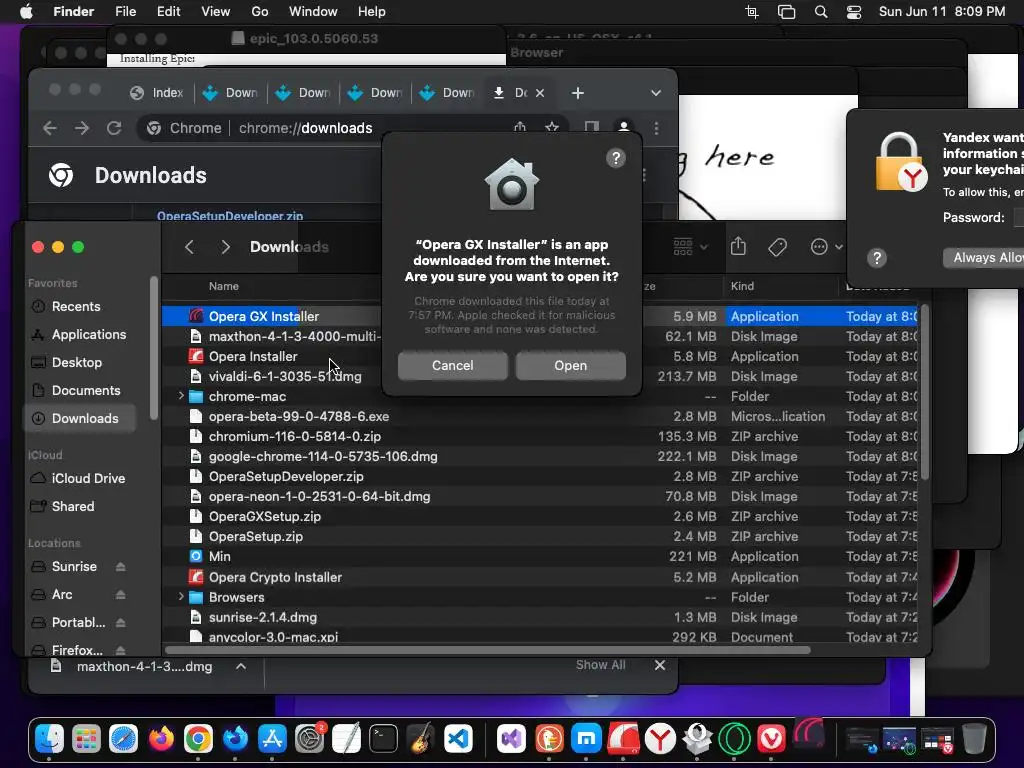This screenshot has height=768, width=1024.
Task: Open Chrome tab search dropdown
Action: pos(656,93)
